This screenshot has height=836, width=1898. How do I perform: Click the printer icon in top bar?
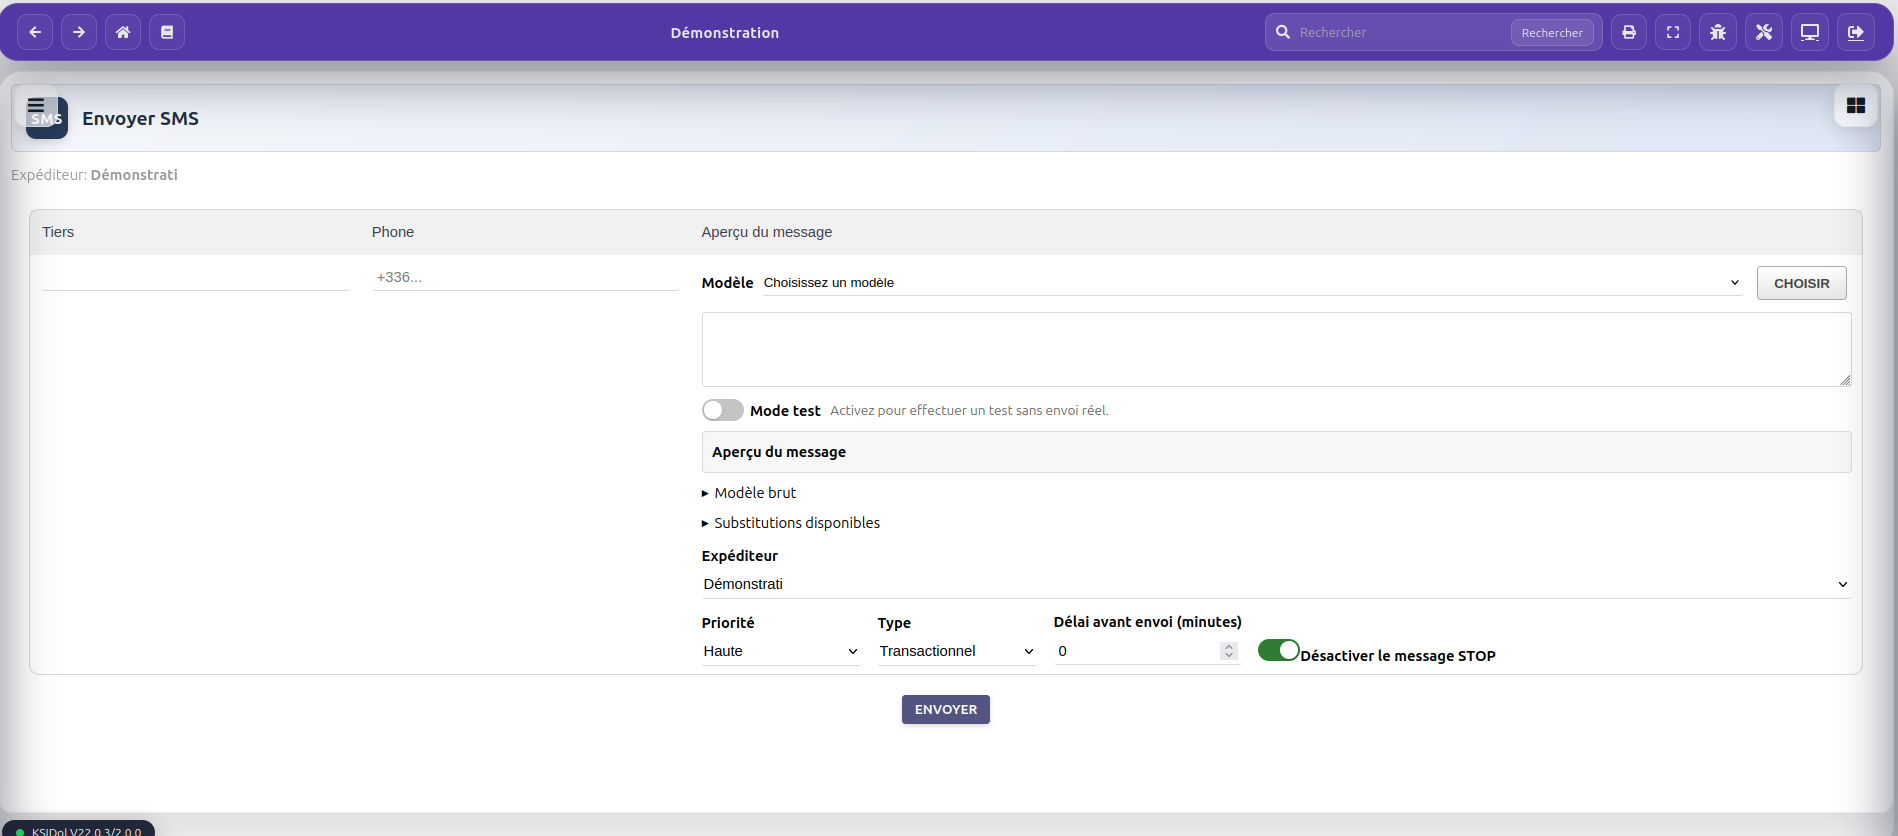point(1629,32)
